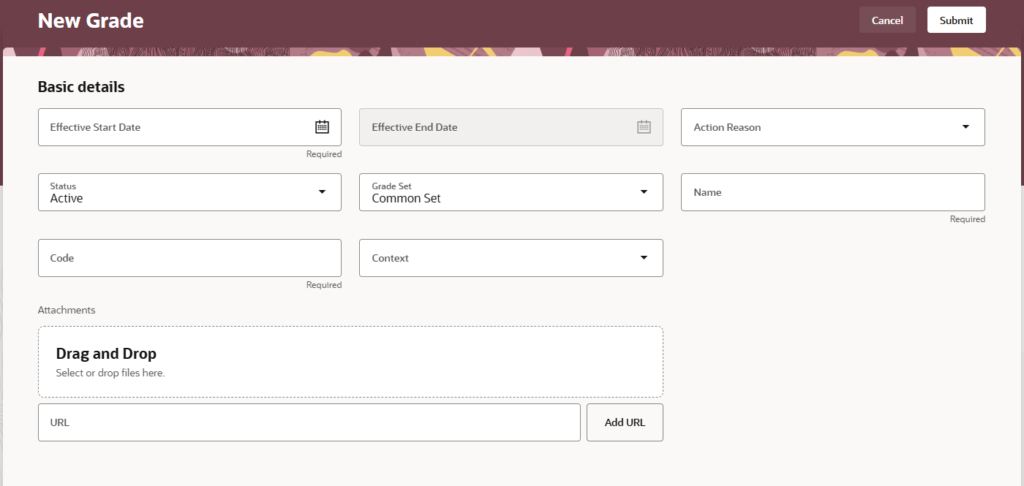Click the disabled Effective End Date field
Image resolution: width=1024 pixels, height=486 pixels.
[x=495, y=127]
